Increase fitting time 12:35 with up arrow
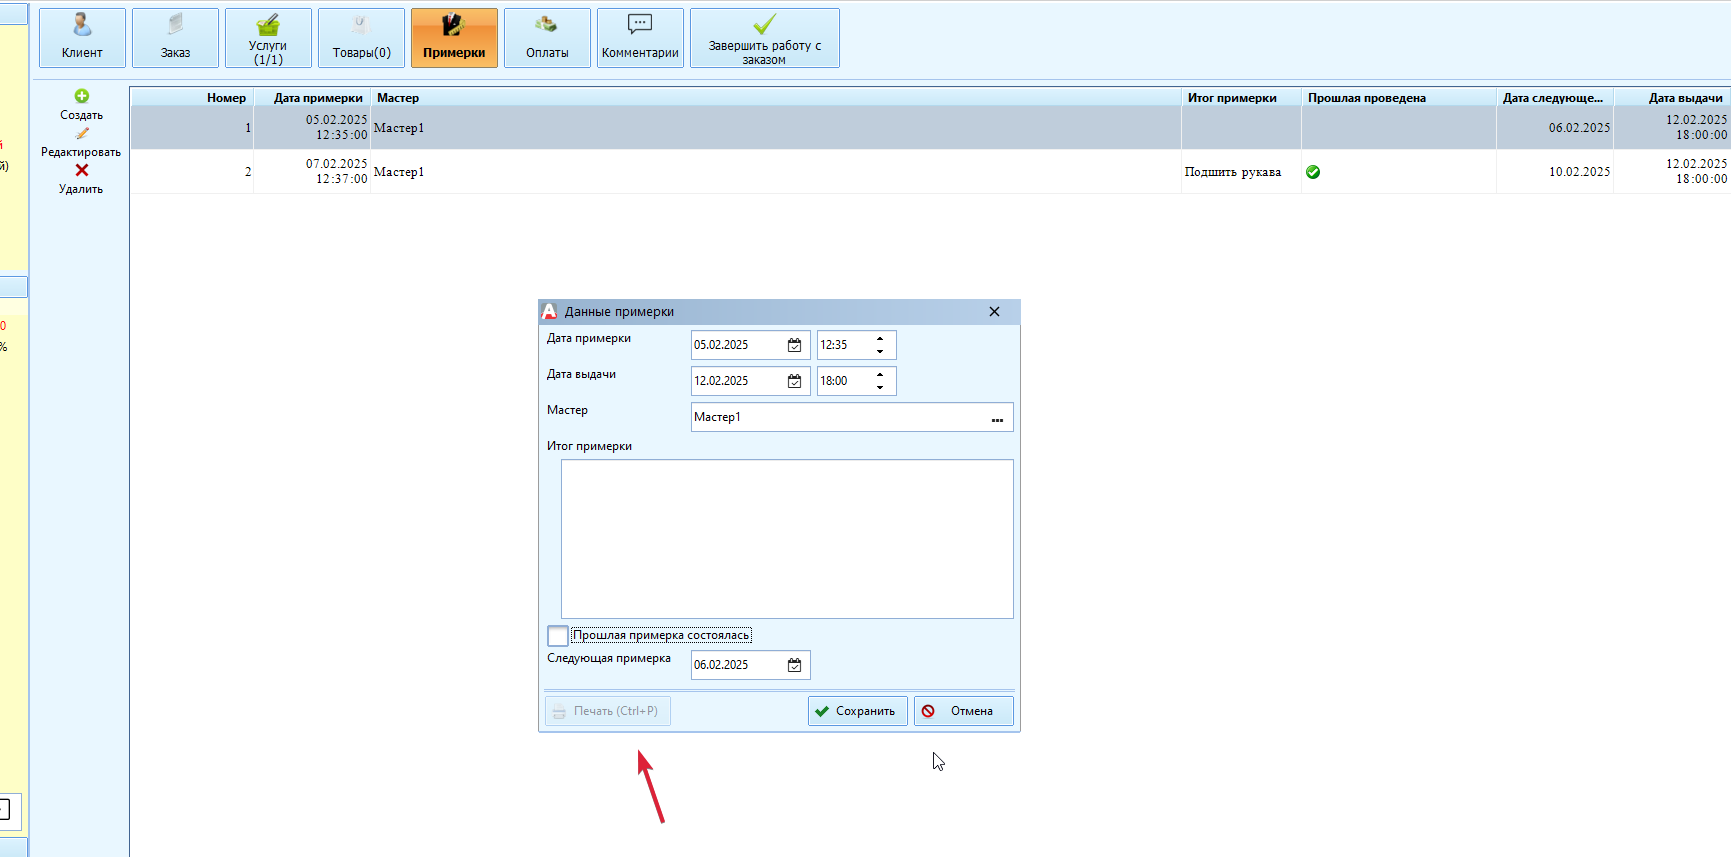 (x=880, y=339)
